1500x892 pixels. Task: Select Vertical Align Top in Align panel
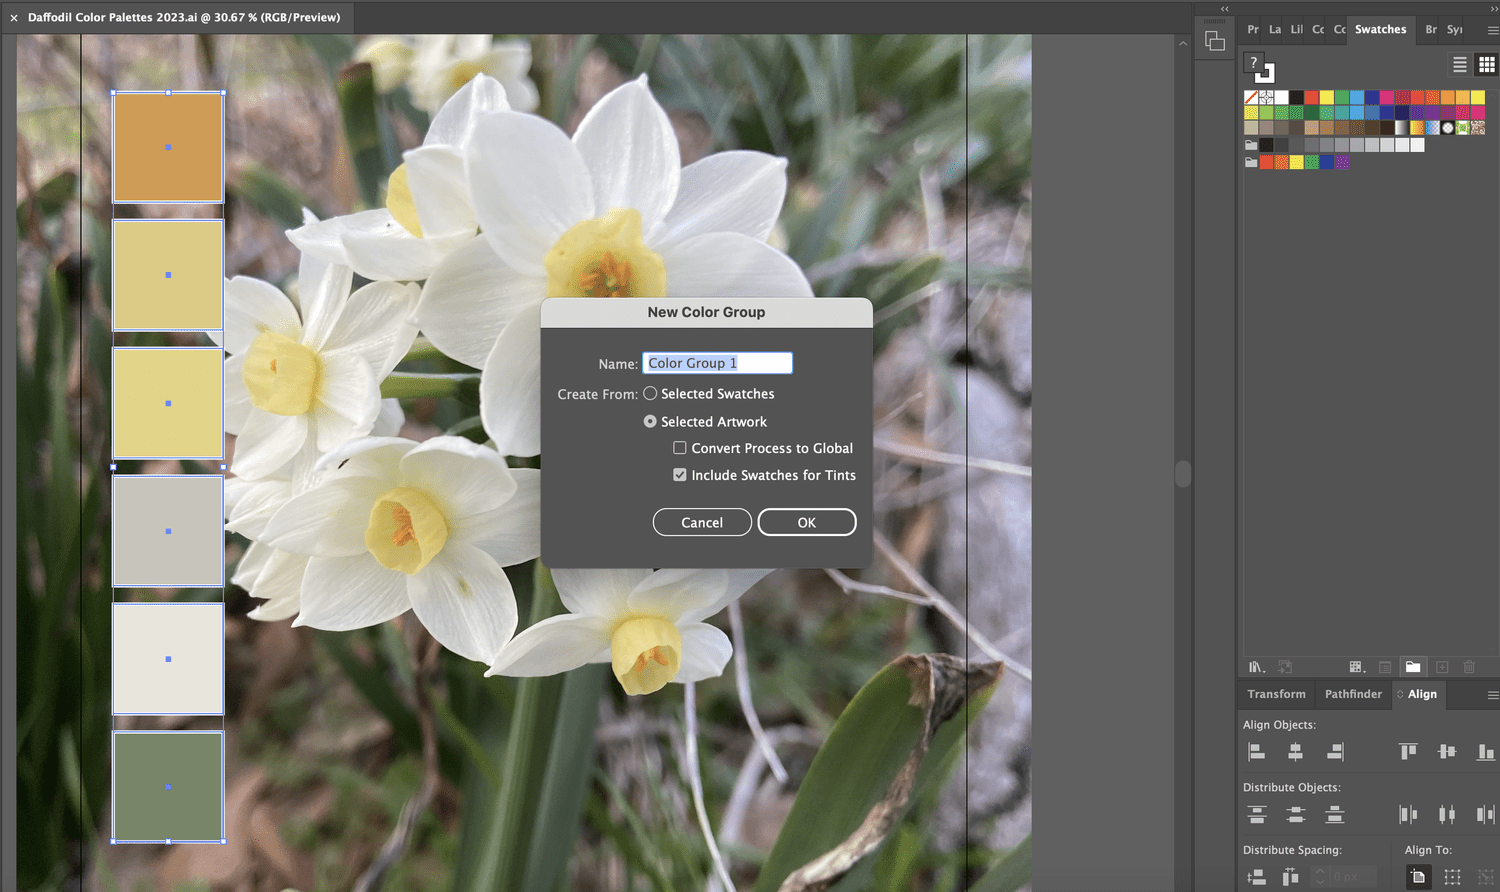pyautogui.click(x=1408, y=751)
